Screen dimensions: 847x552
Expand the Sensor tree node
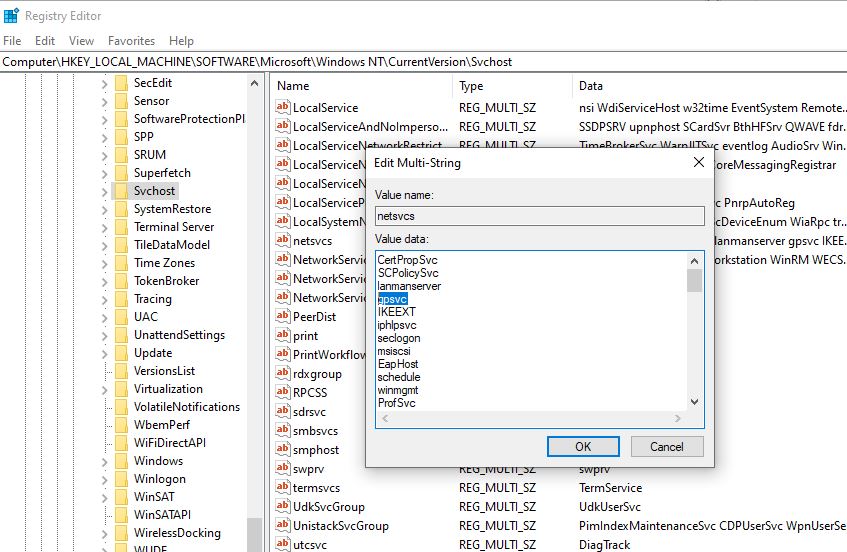point(104,102)
